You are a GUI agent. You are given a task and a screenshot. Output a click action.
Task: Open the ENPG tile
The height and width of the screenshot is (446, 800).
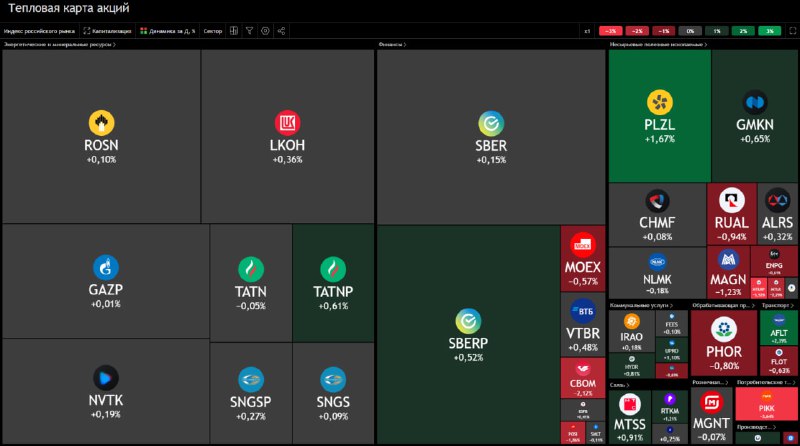774,262
